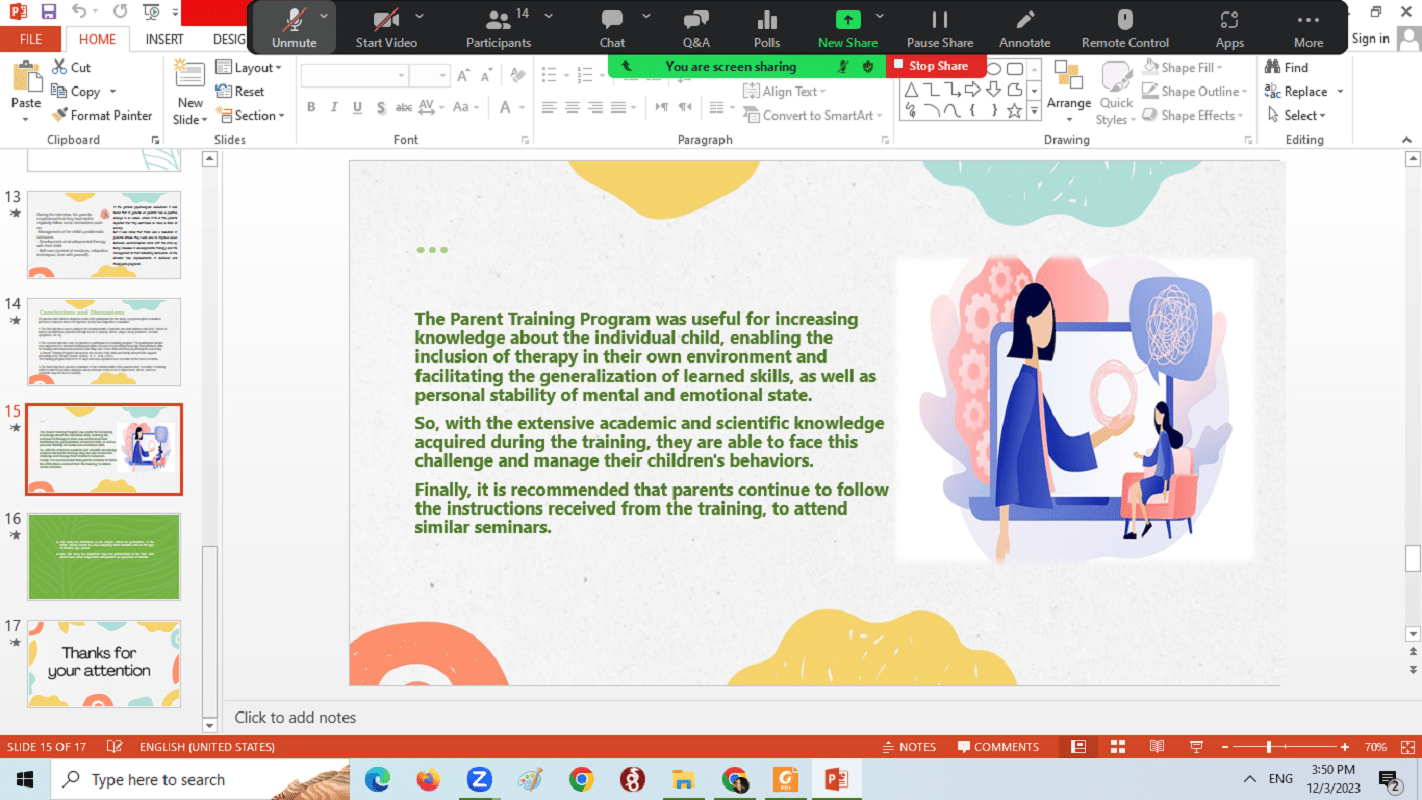Open the FILE menu tab
This screenshot has height=800, width=1422.
click(x=31, y=39)
